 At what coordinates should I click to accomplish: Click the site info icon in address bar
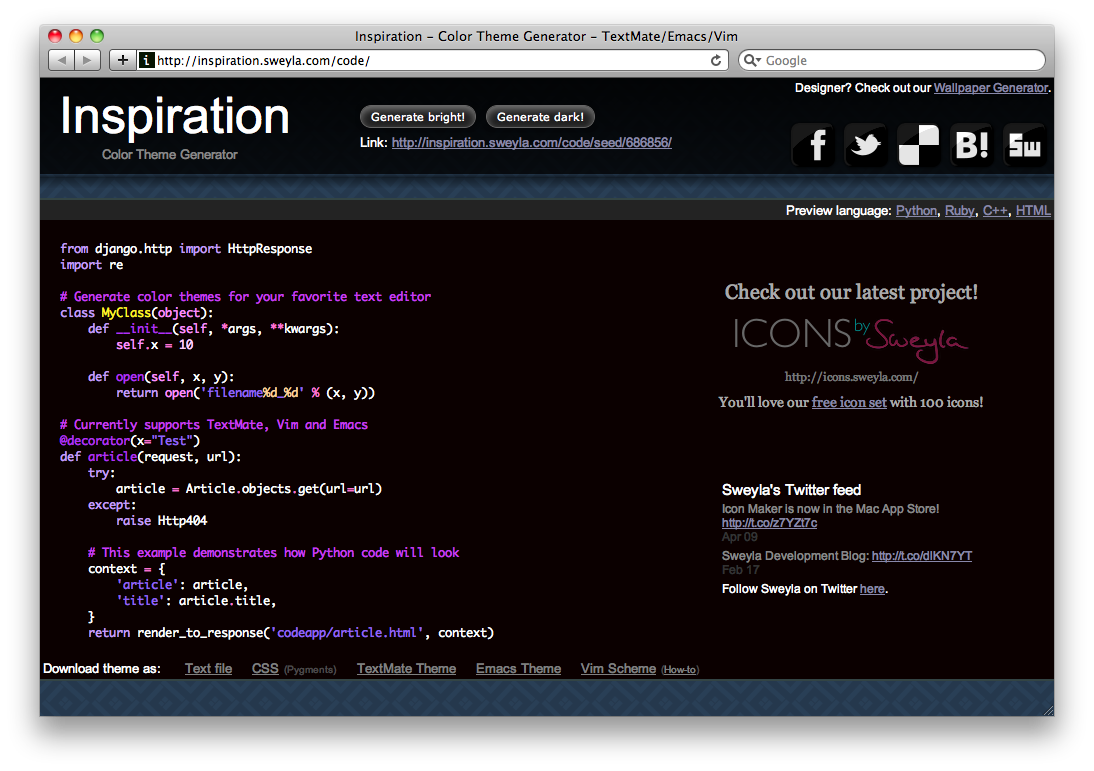(146, 60)
